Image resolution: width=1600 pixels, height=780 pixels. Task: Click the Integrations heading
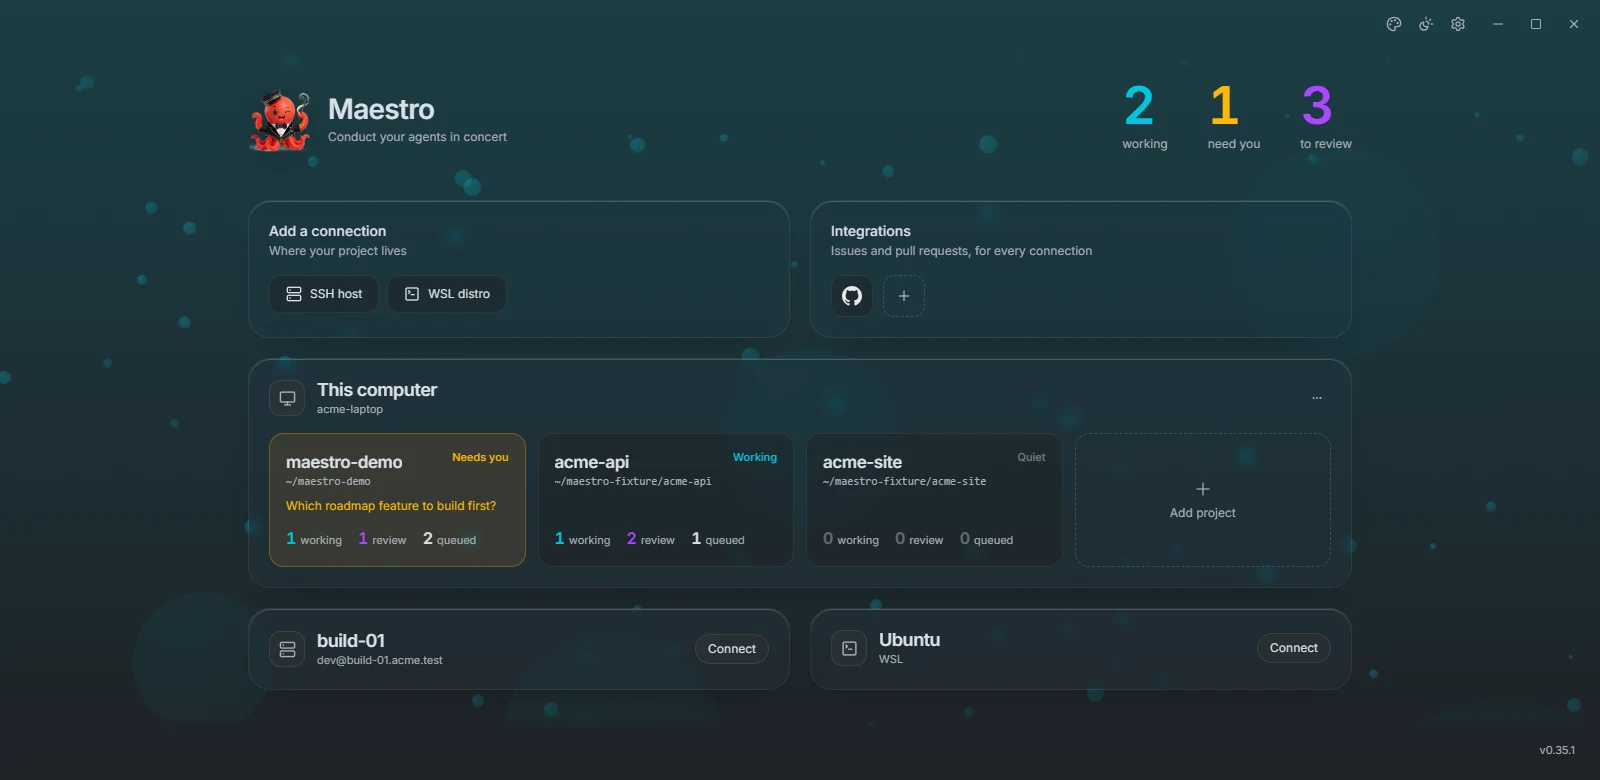[x=871, y=231]
